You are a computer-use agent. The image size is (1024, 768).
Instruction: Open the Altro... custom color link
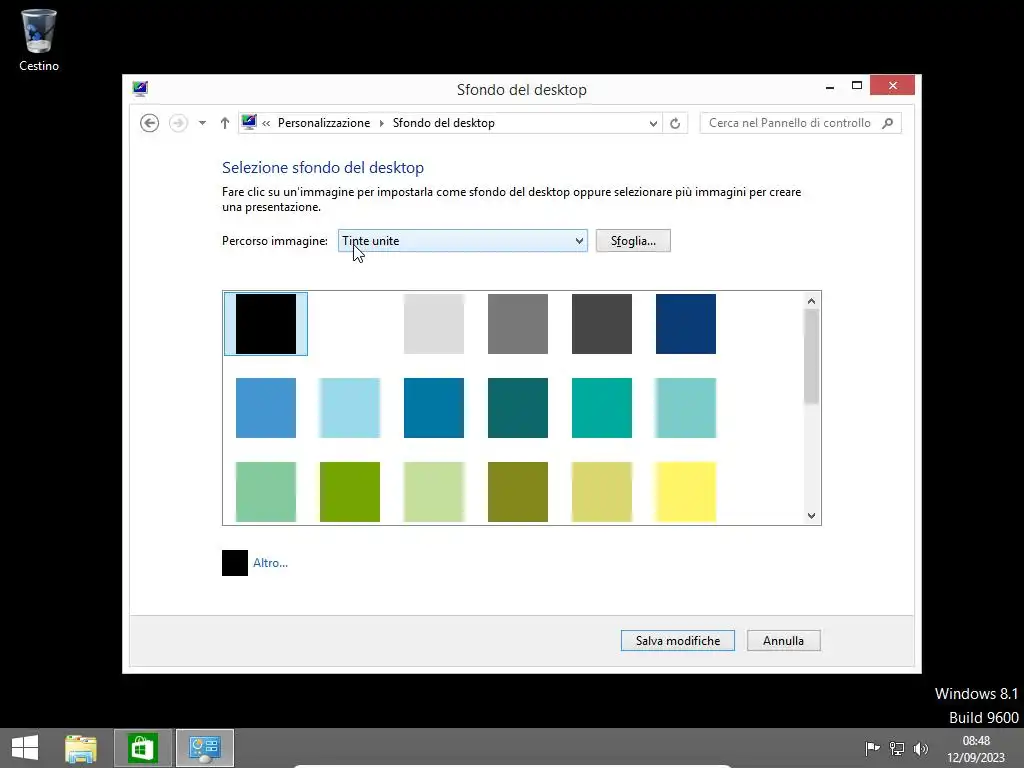point(270,563)
